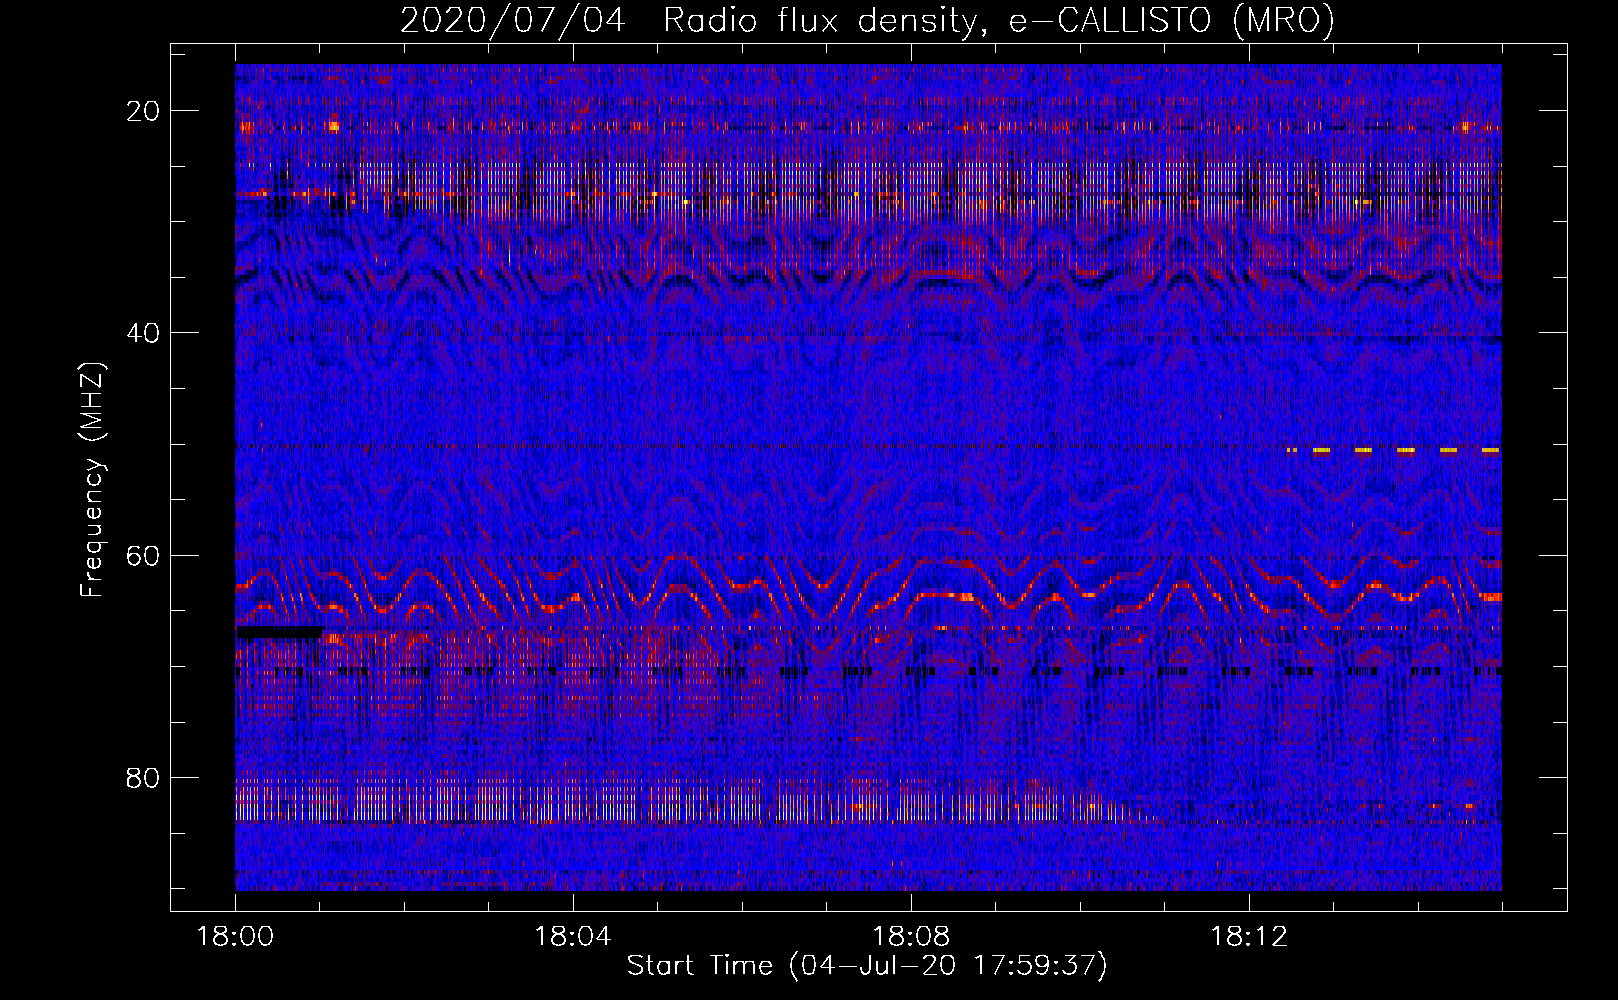Click the '80' frequency tick label
Screen dimensions: 1618x1000
click(x=144, y=777)
